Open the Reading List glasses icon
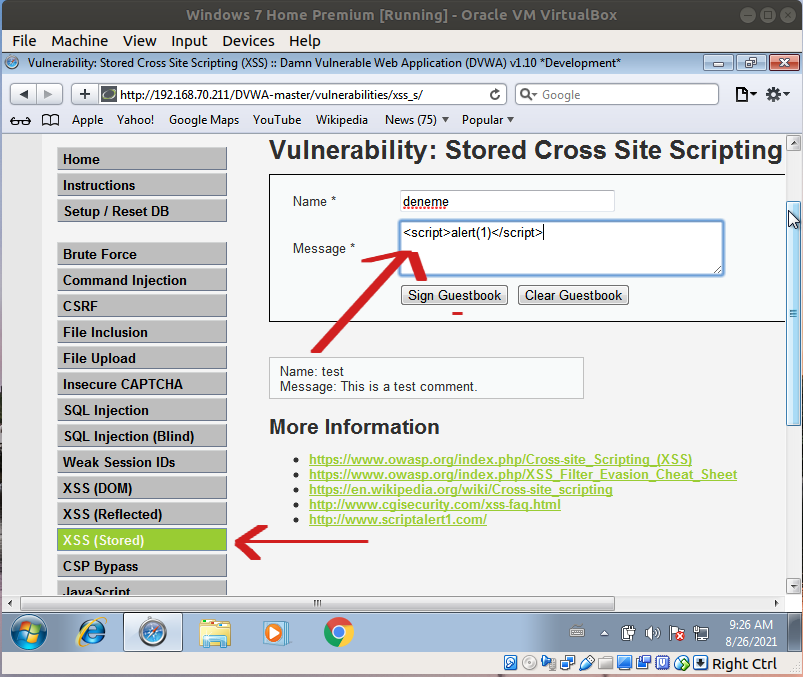The image size is (803, 677). [x=20, y=120]
